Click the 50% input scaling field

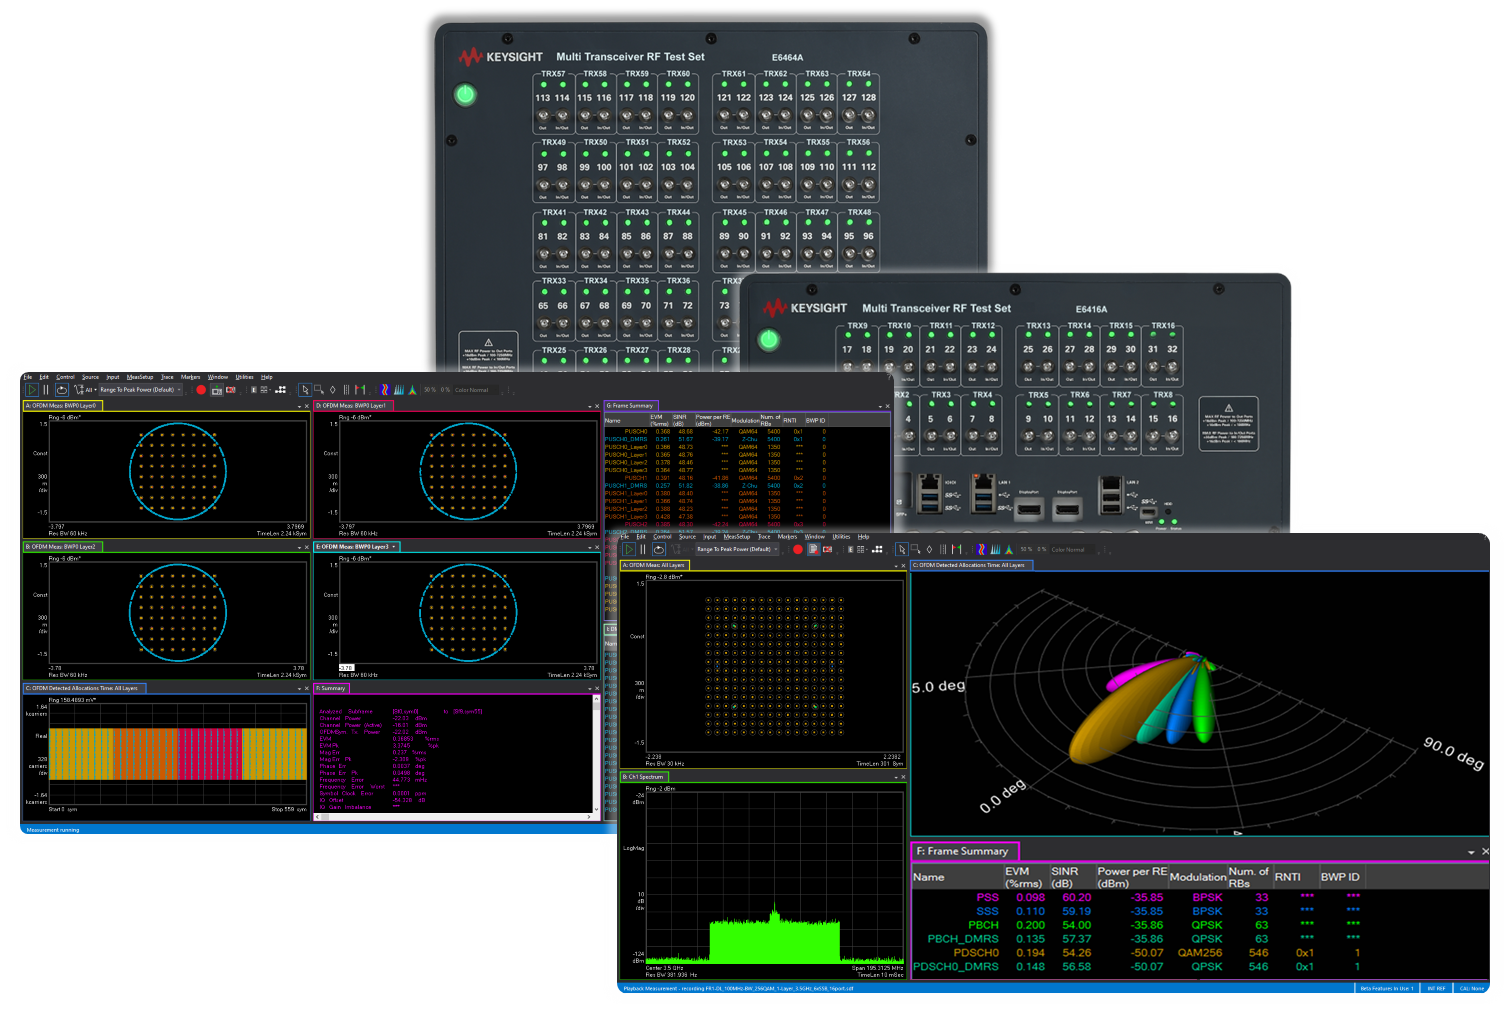tap(1026, 550)
